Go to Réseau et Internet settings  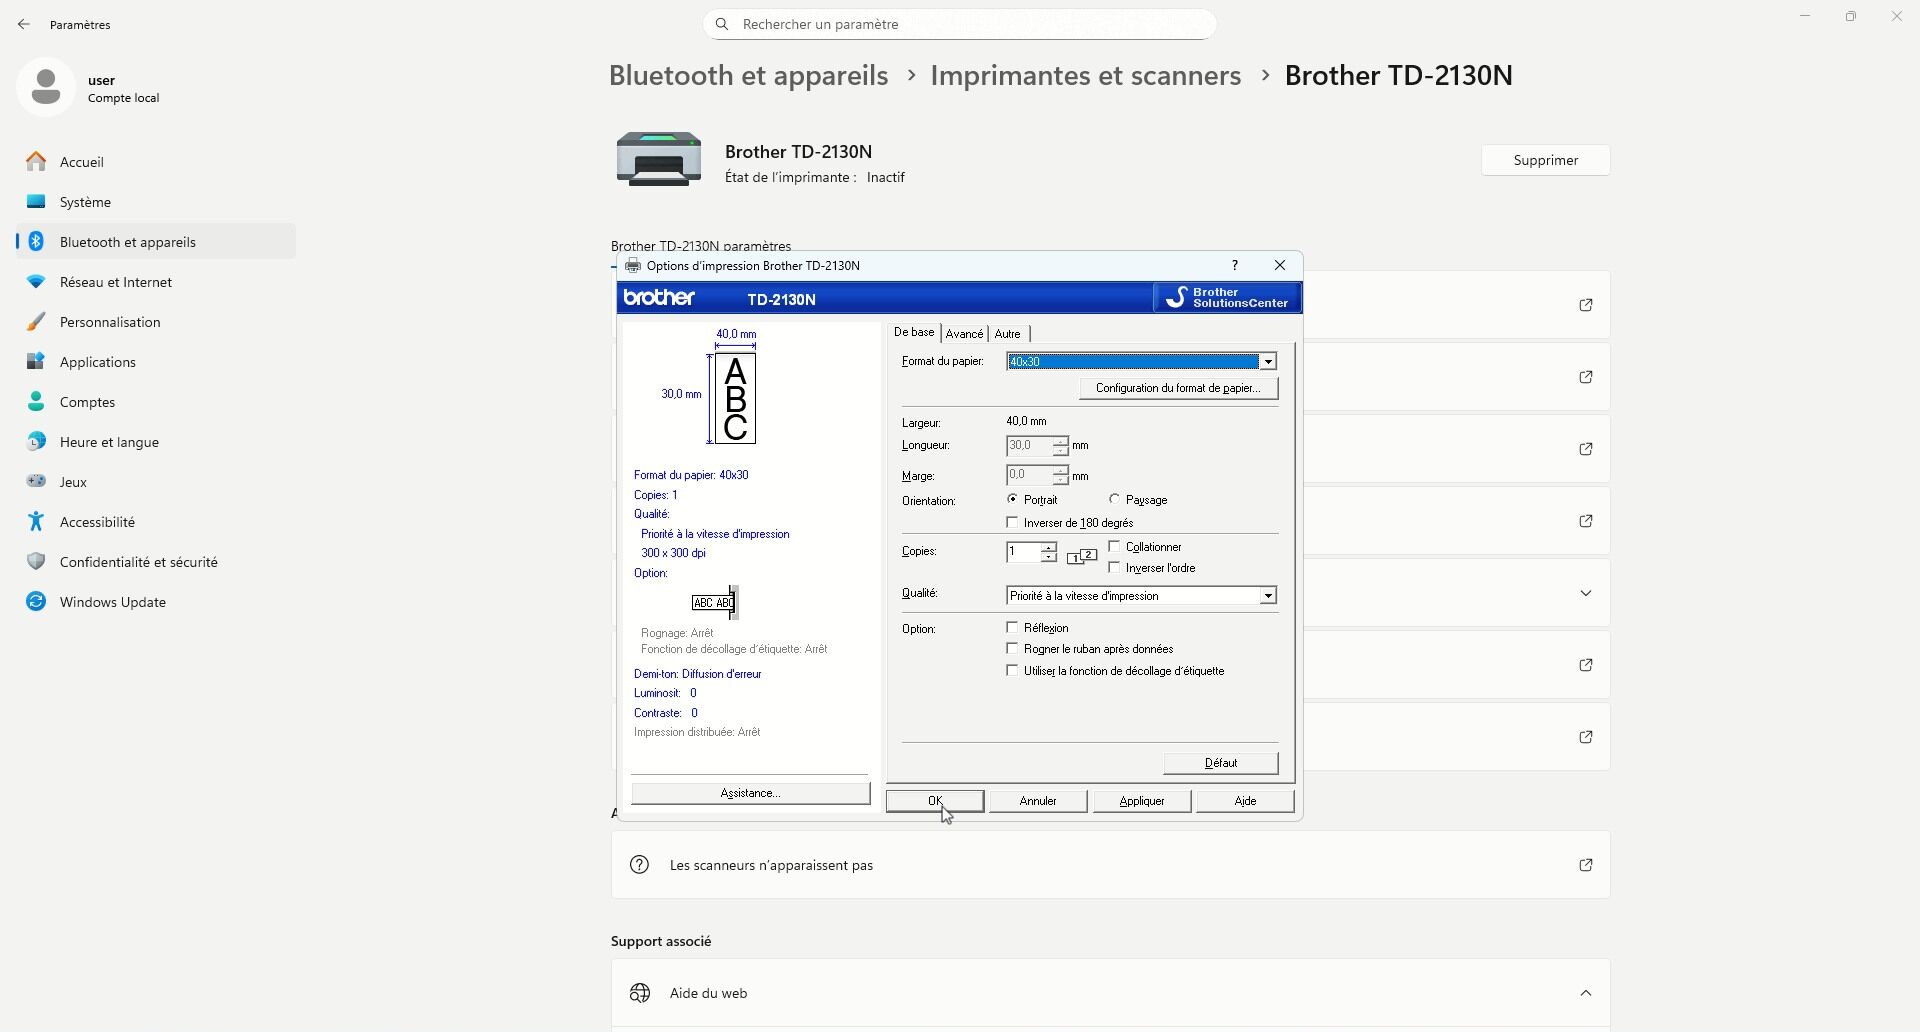[x=156, y=282]
